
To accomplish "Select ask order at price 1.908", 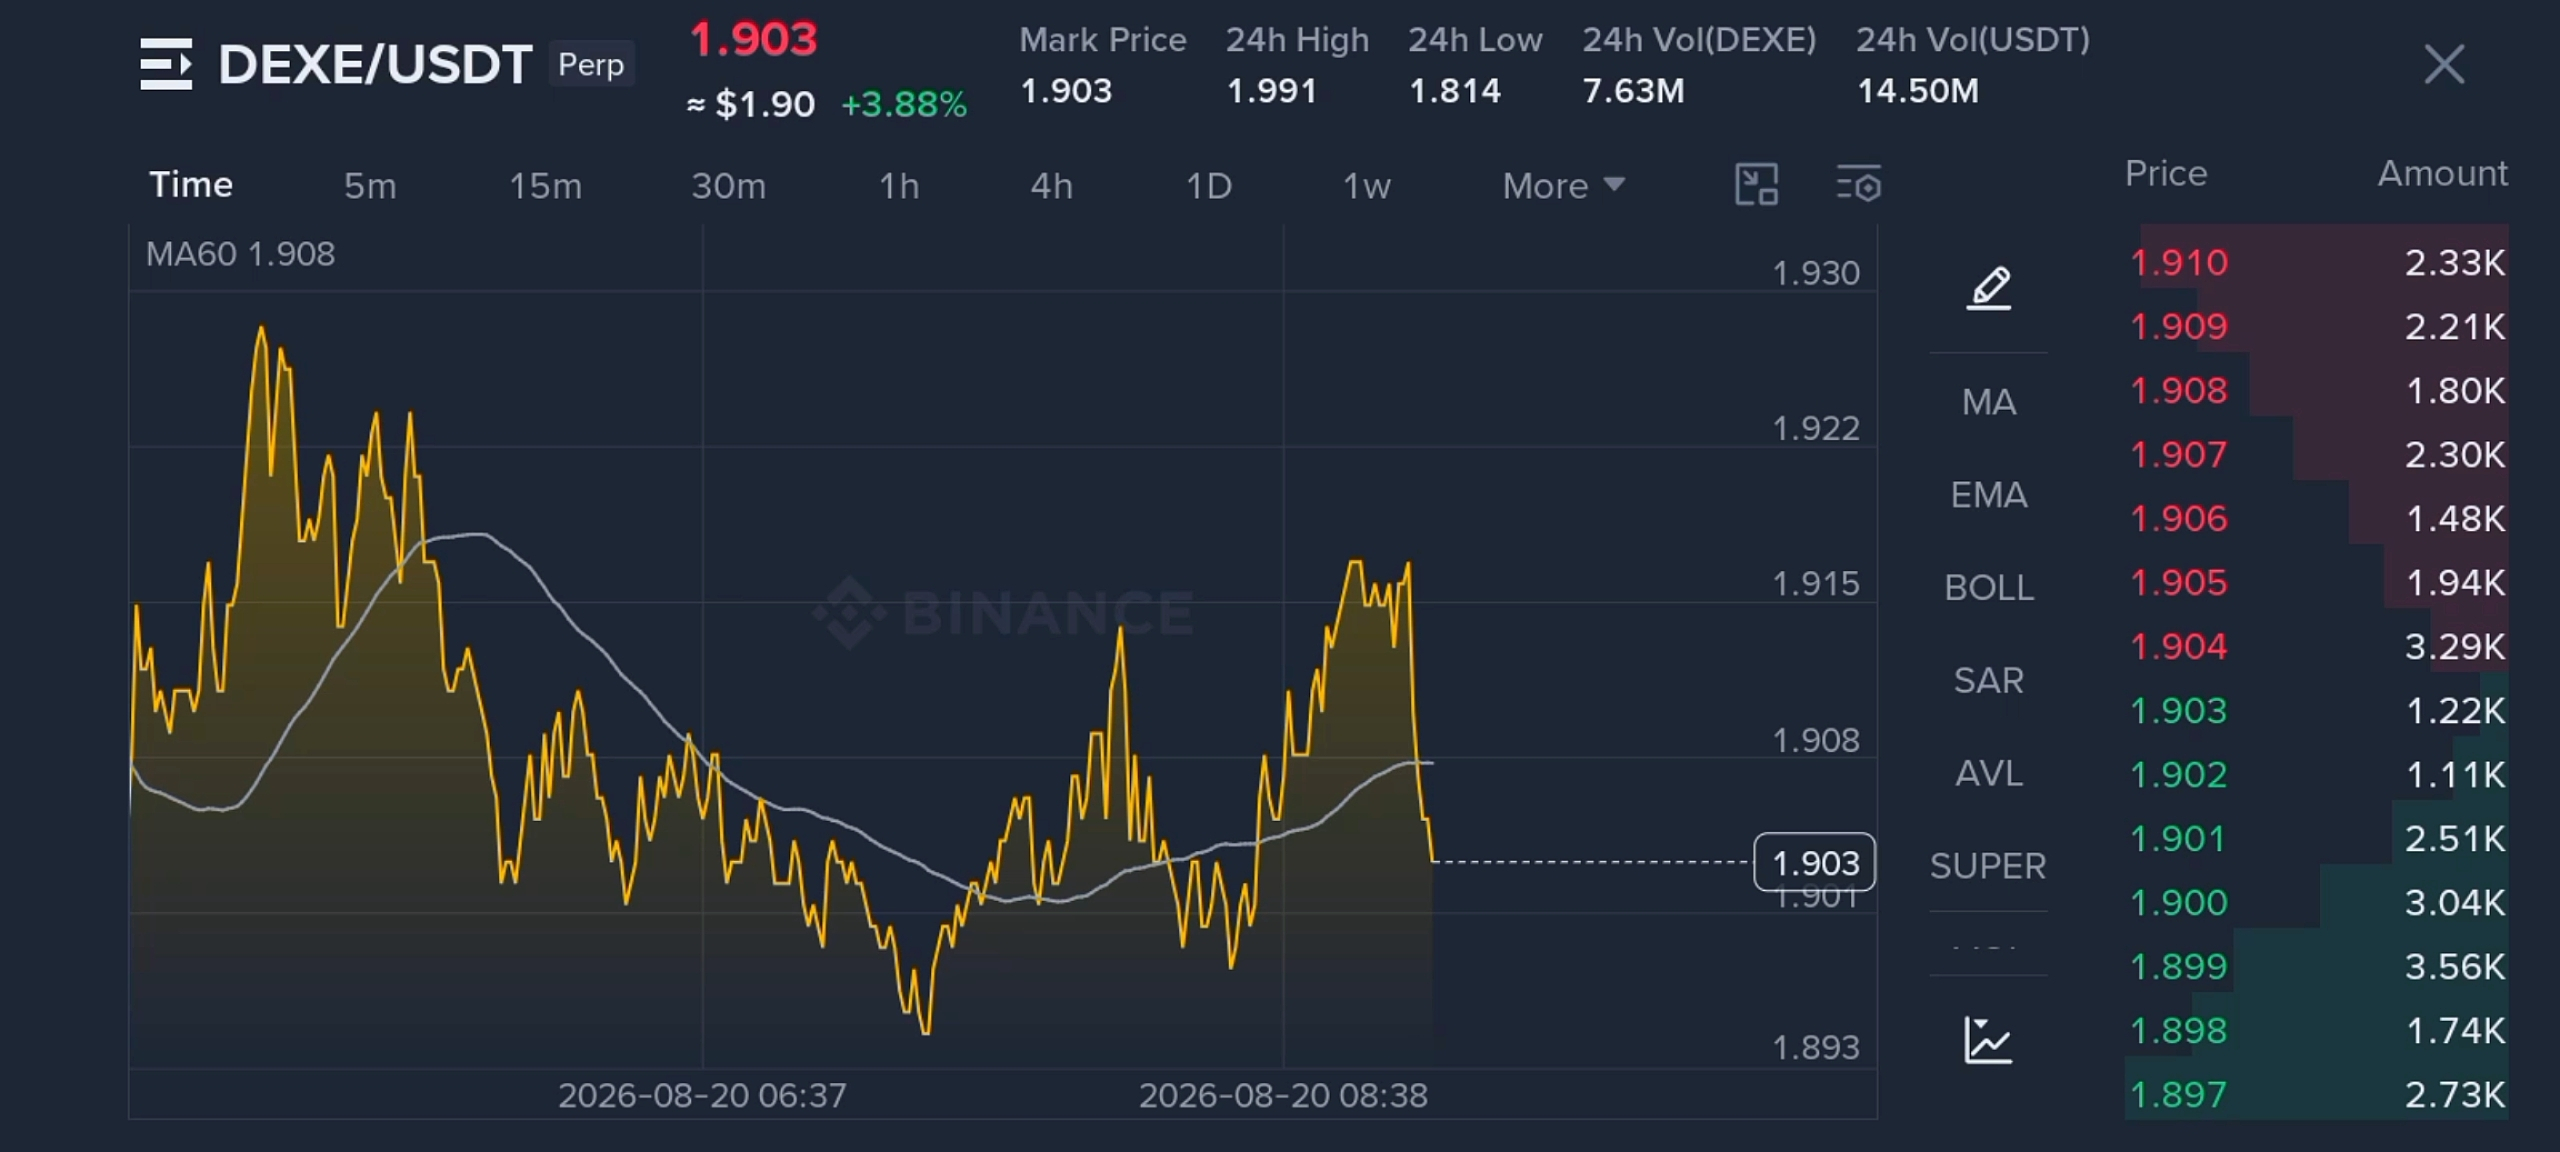I will coord(2317,390).
